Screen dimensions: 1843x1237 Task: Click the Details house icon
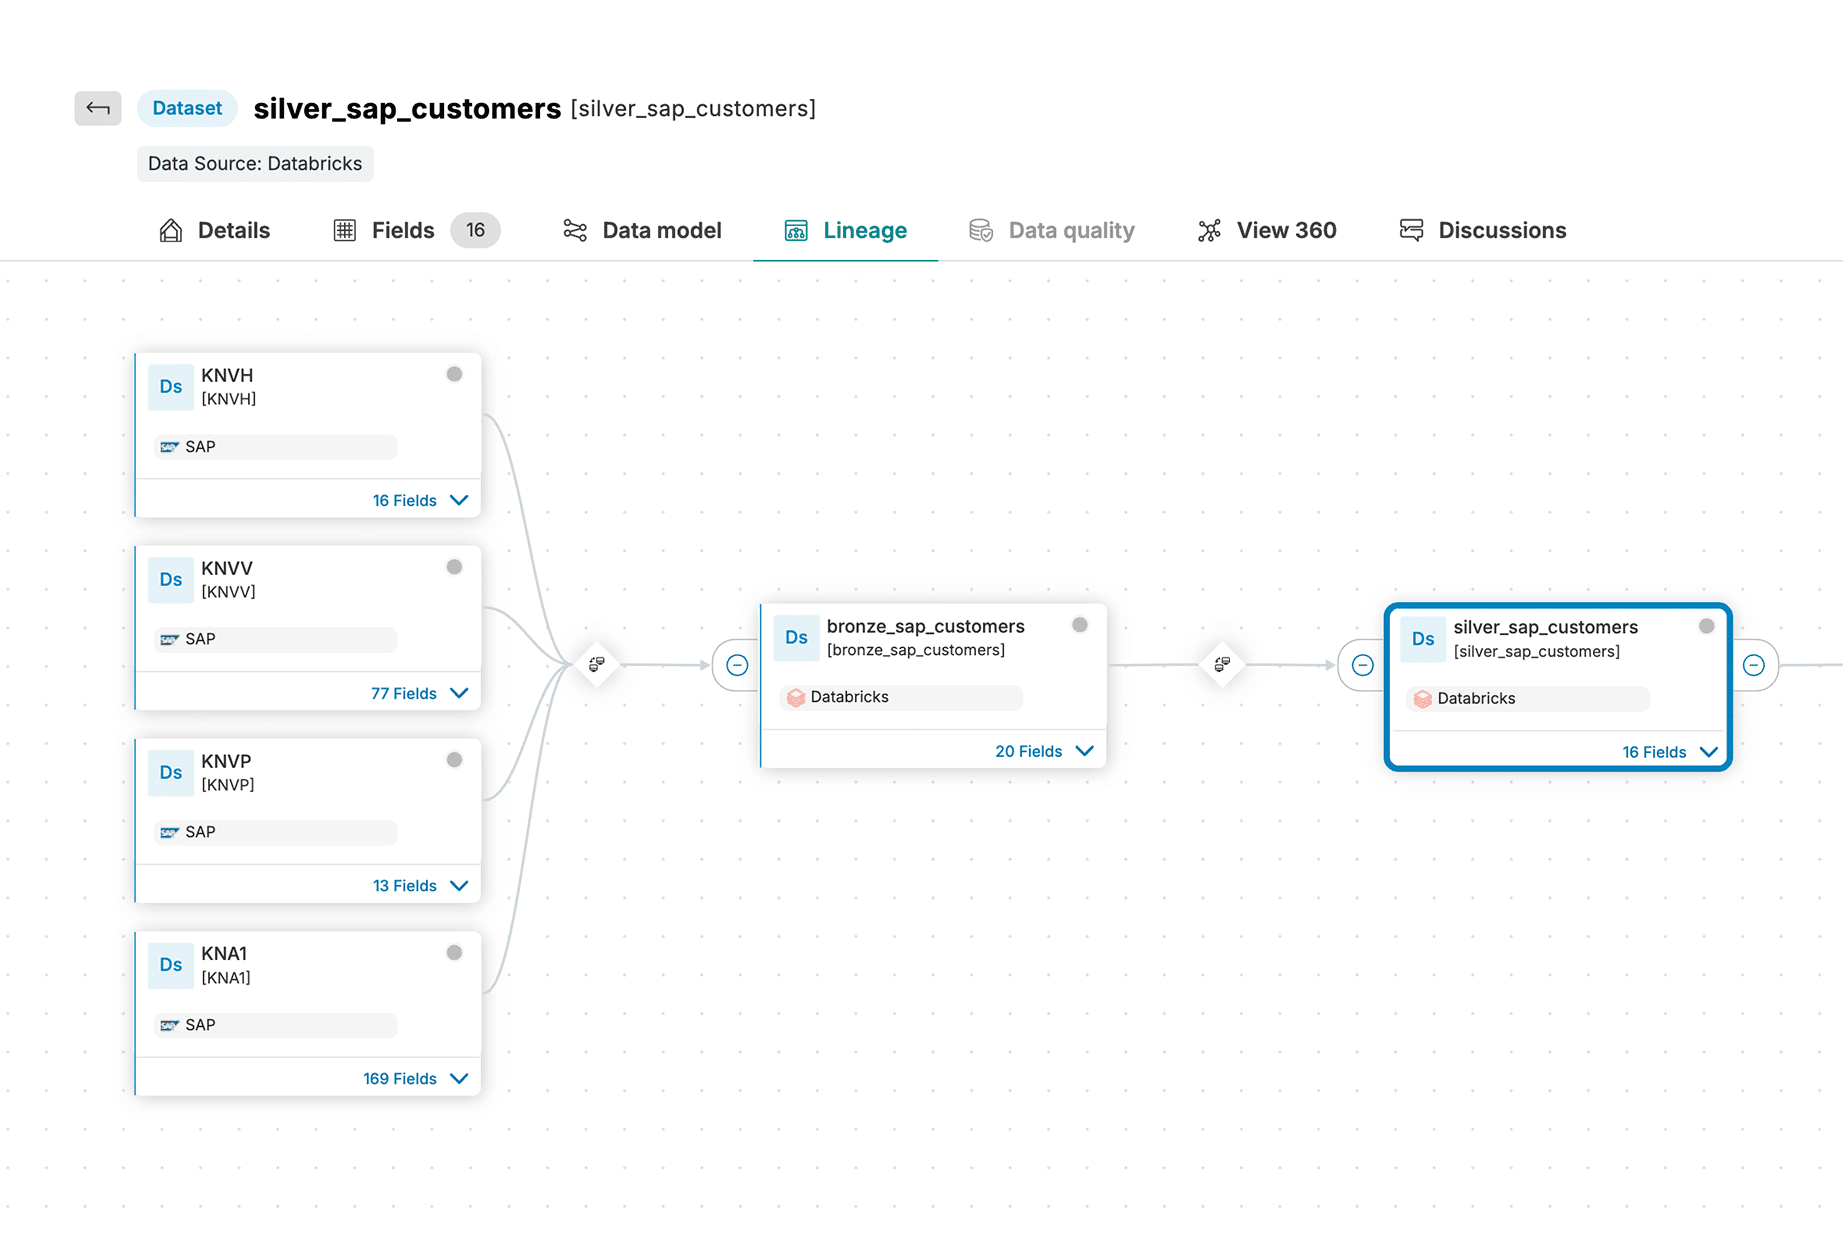tap(171, 230)
